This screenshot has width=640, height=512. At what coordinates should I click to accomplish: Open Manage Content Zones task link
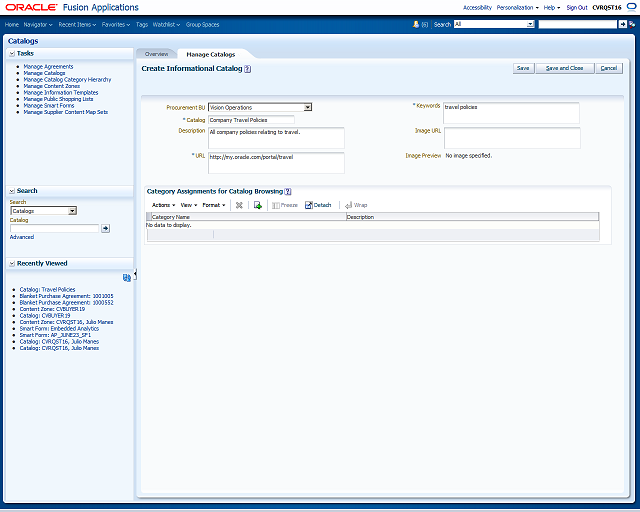pyautogui.click(x=51, y=86)
